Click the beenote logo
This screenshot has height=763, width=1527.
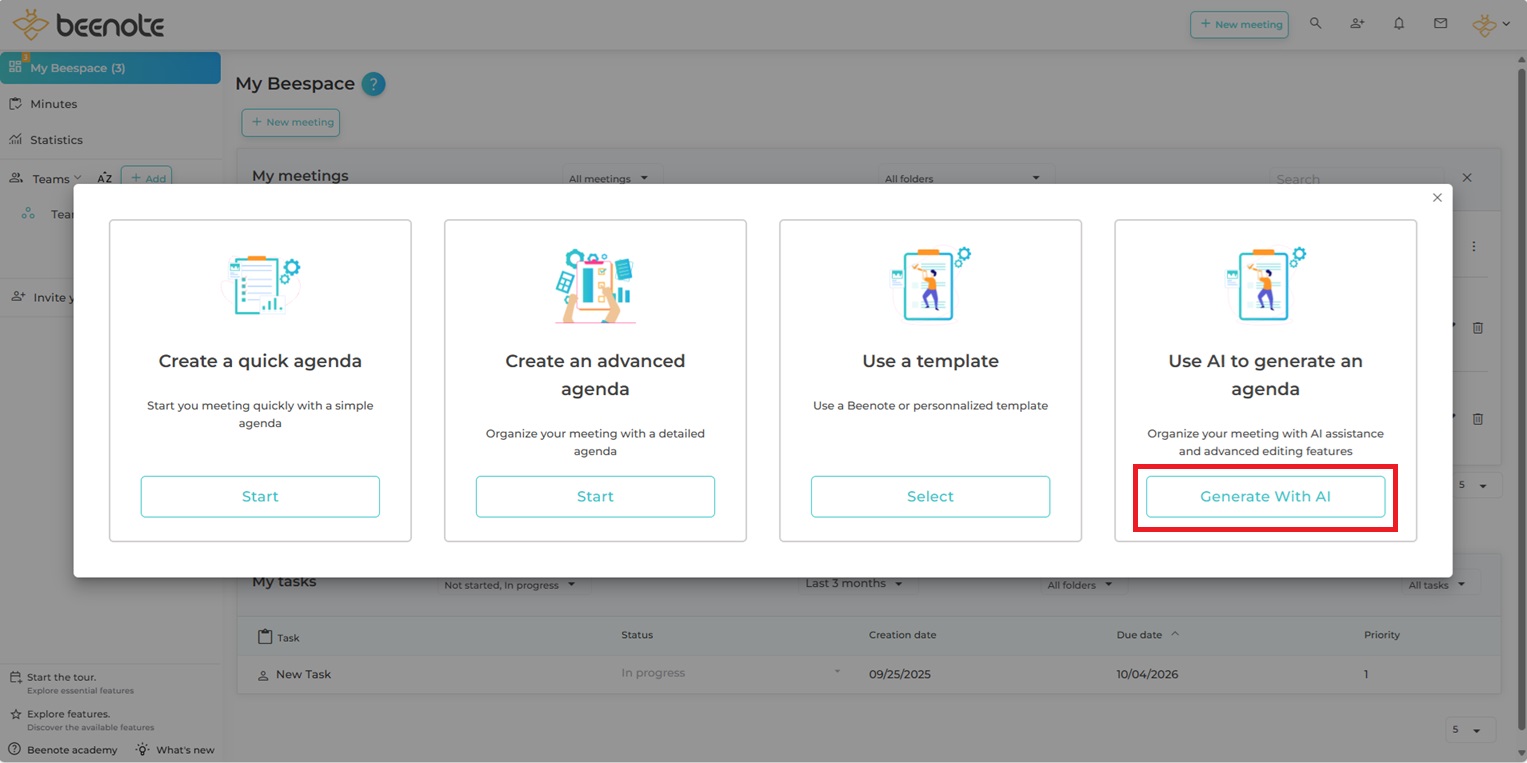(88, 25)
